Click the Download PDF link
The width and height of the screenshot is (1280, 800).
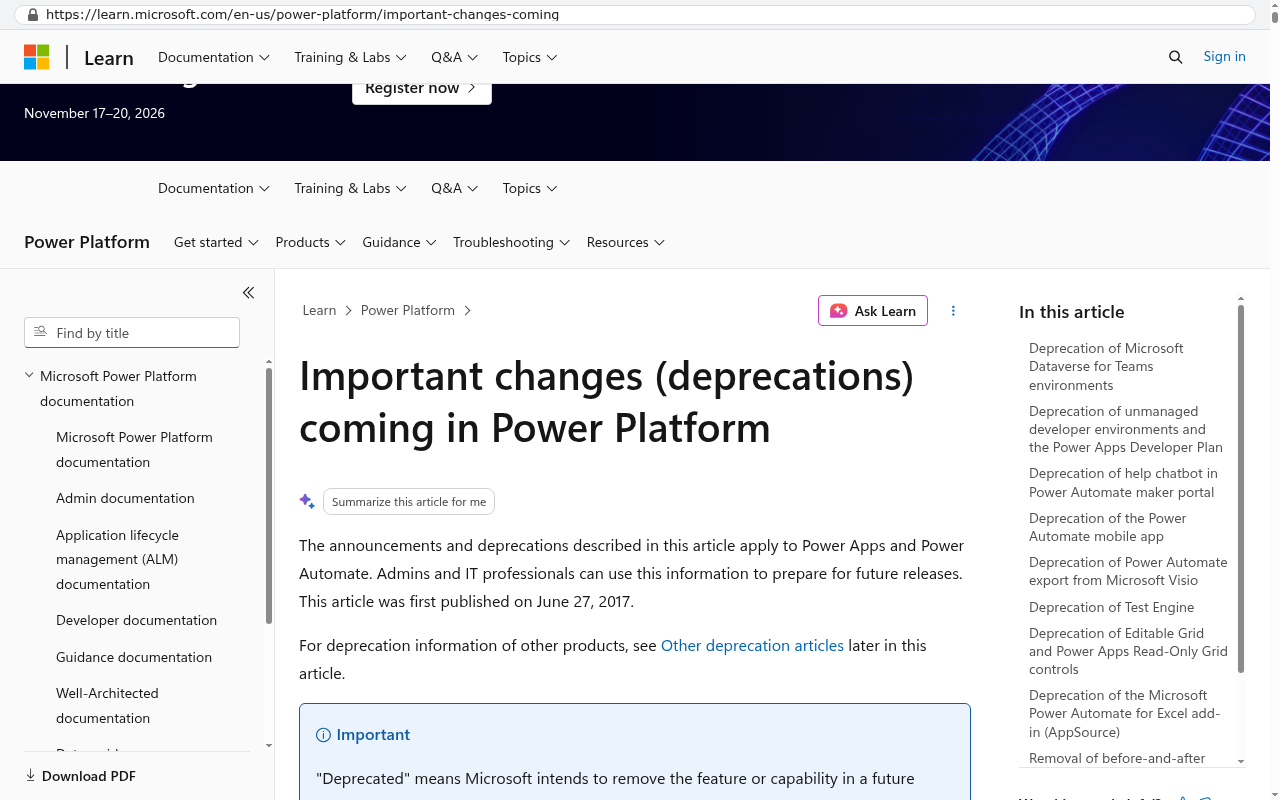(x=80, y=776)
